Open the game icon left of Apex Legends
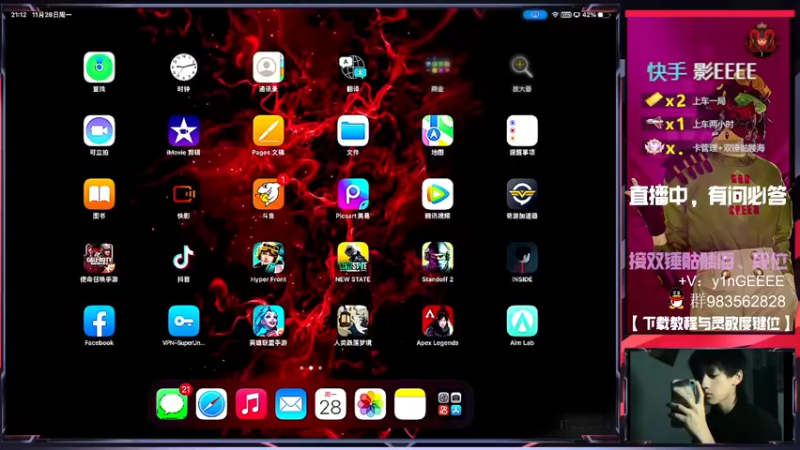Screen dimensions: 800x450 [x=353, y=321]
